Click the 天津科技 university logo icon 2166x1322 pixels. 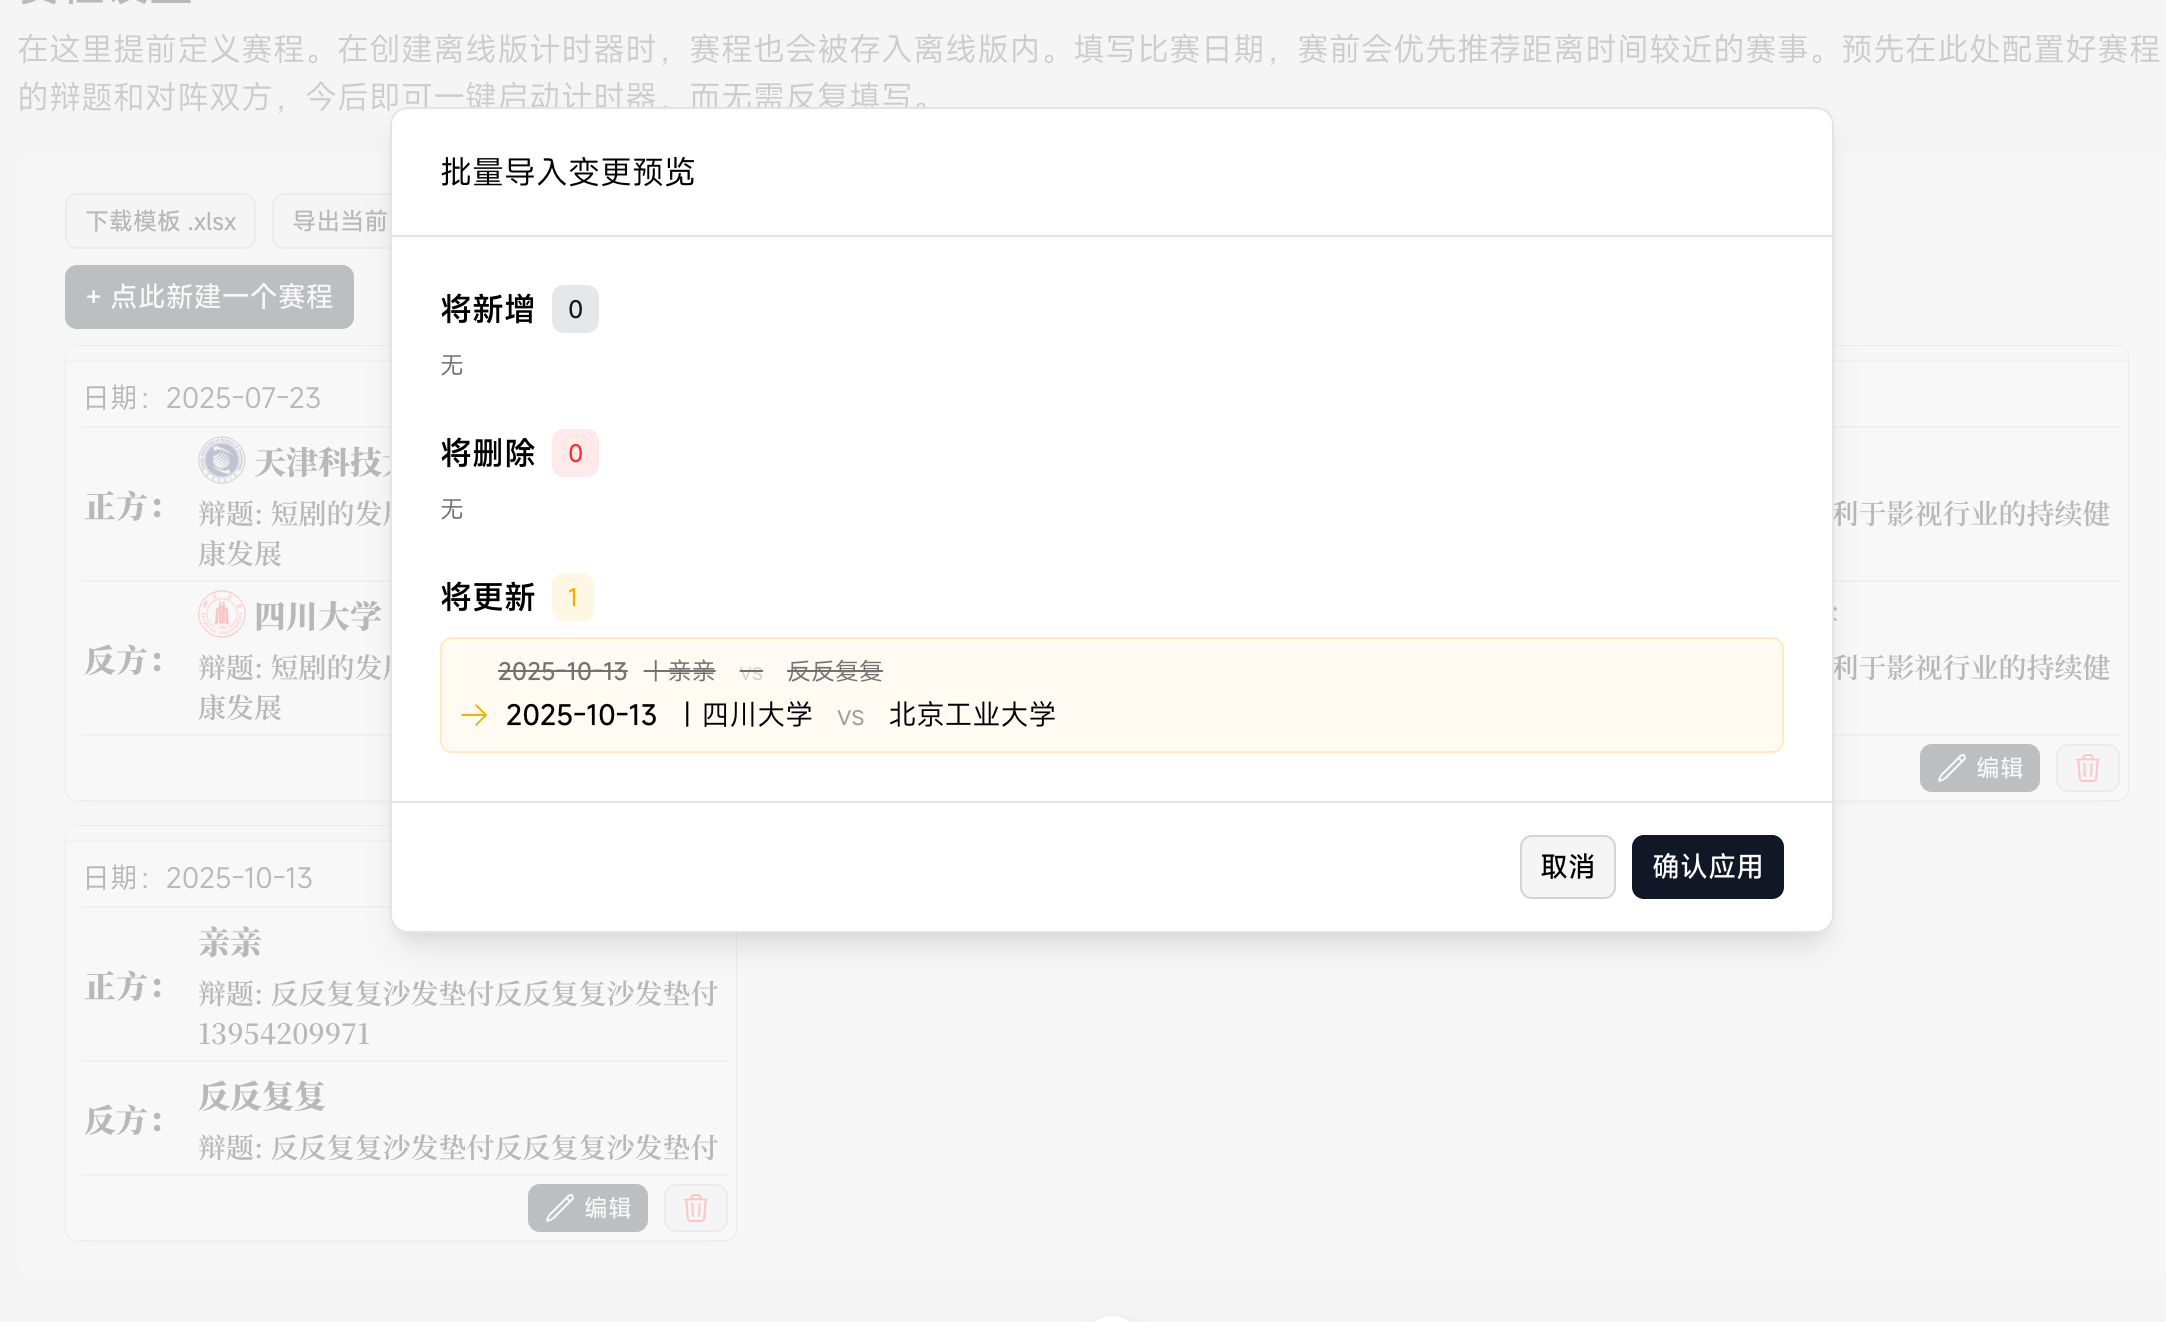point(221,461)
